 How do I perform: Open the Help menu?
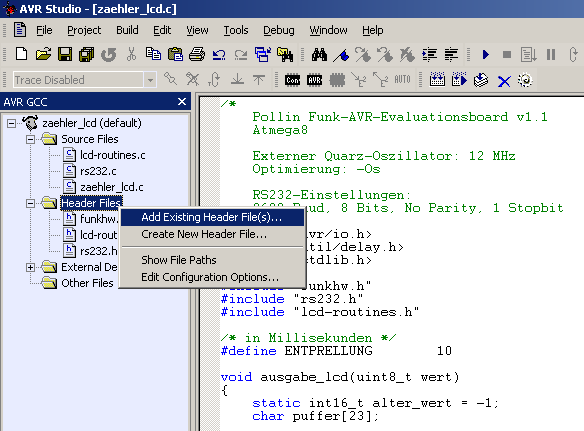pos(372,30)
